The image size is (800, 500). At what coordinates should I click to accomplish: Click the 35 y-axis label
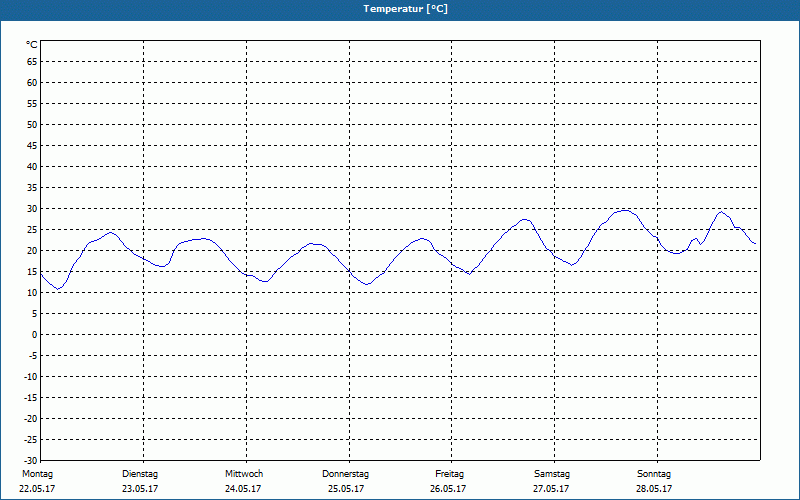tap(32, 188)
